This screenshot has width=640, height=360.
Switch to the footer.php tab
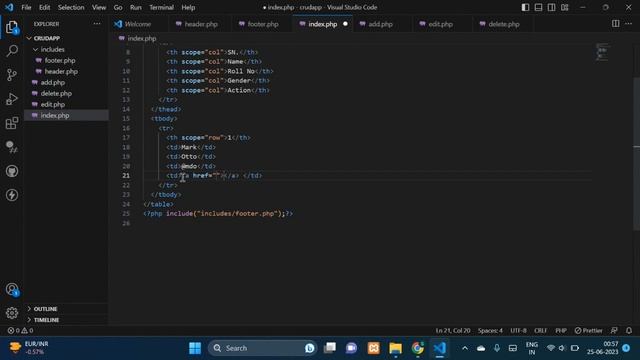pyautogui.click(x=263, y=24)
